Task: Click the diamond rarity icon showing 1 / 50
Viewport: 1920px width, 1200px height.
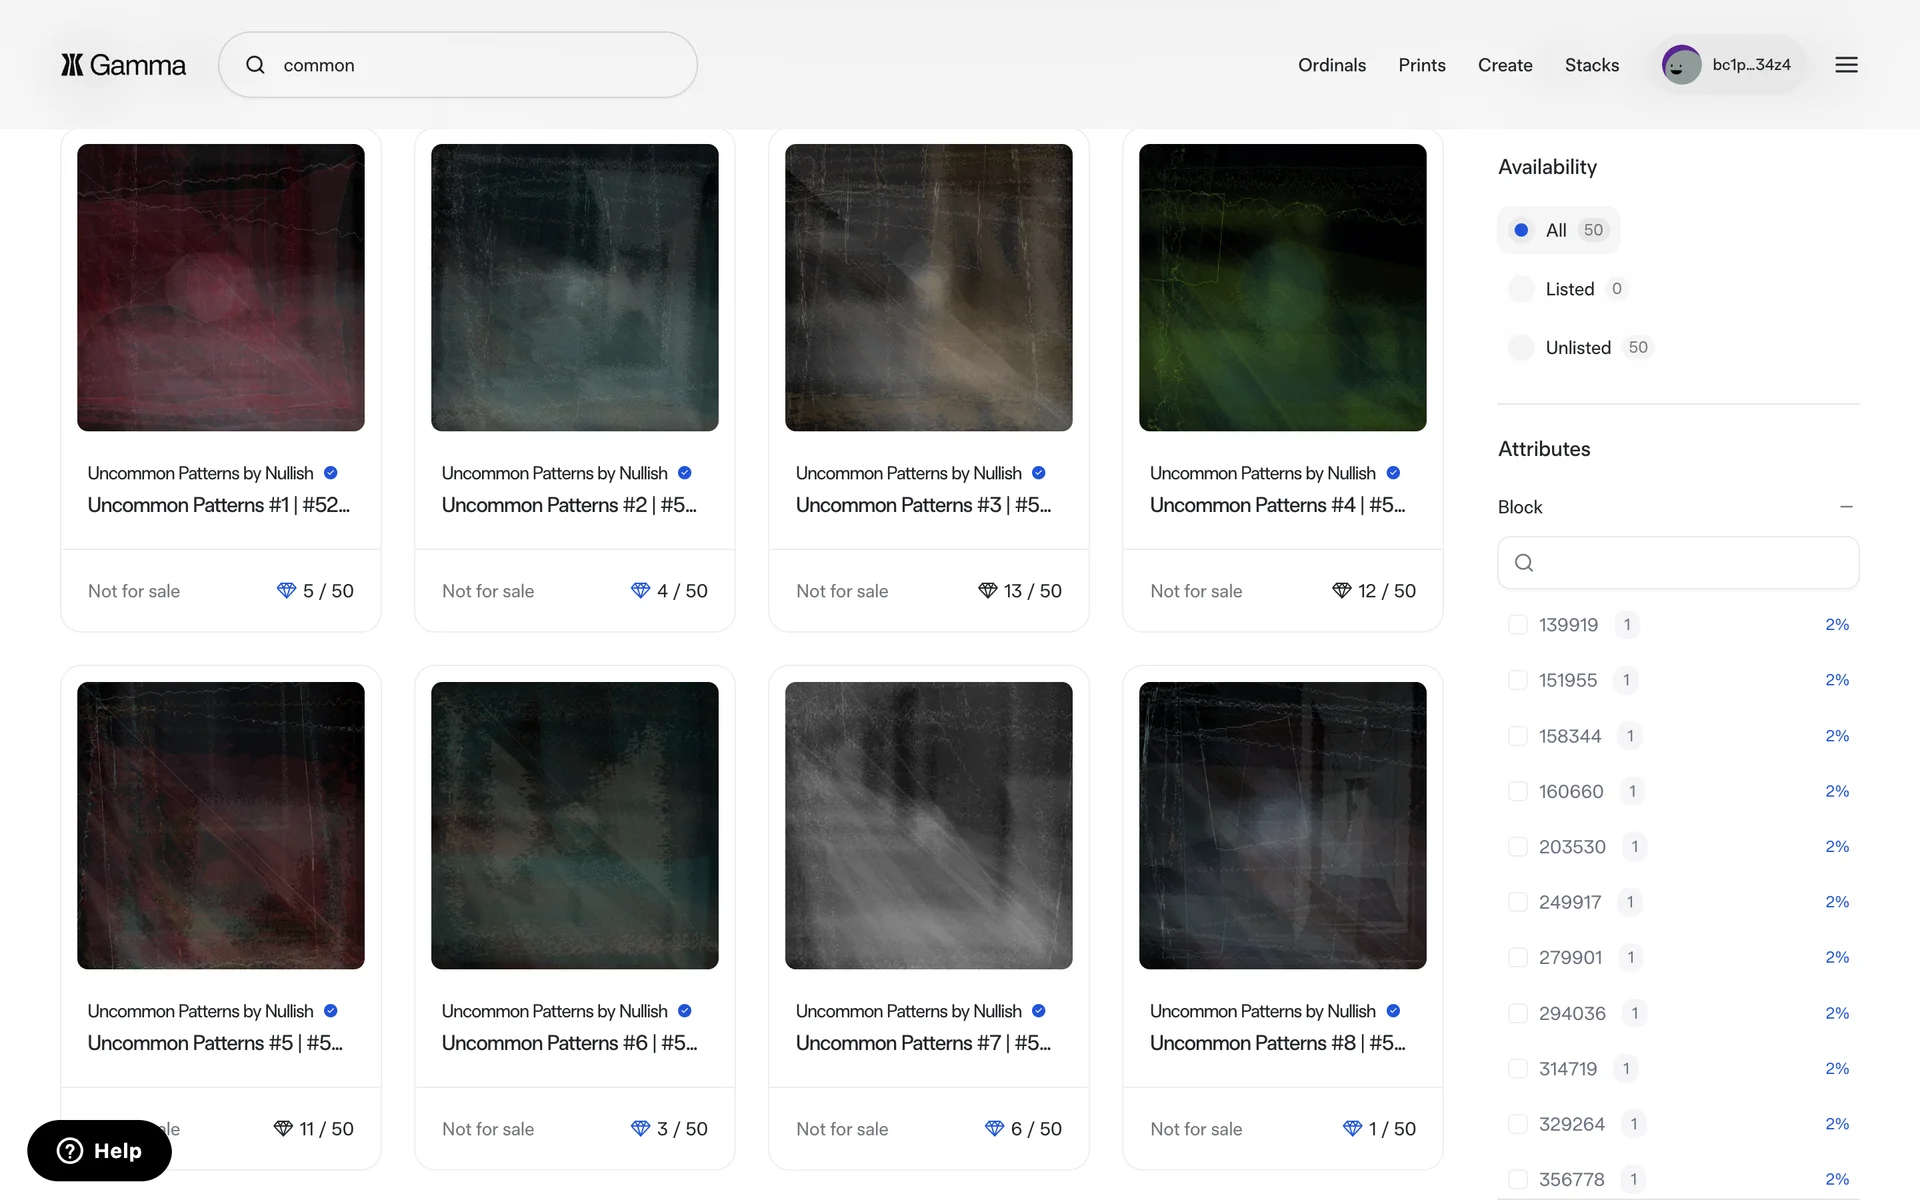Action: [1352, 1129]
